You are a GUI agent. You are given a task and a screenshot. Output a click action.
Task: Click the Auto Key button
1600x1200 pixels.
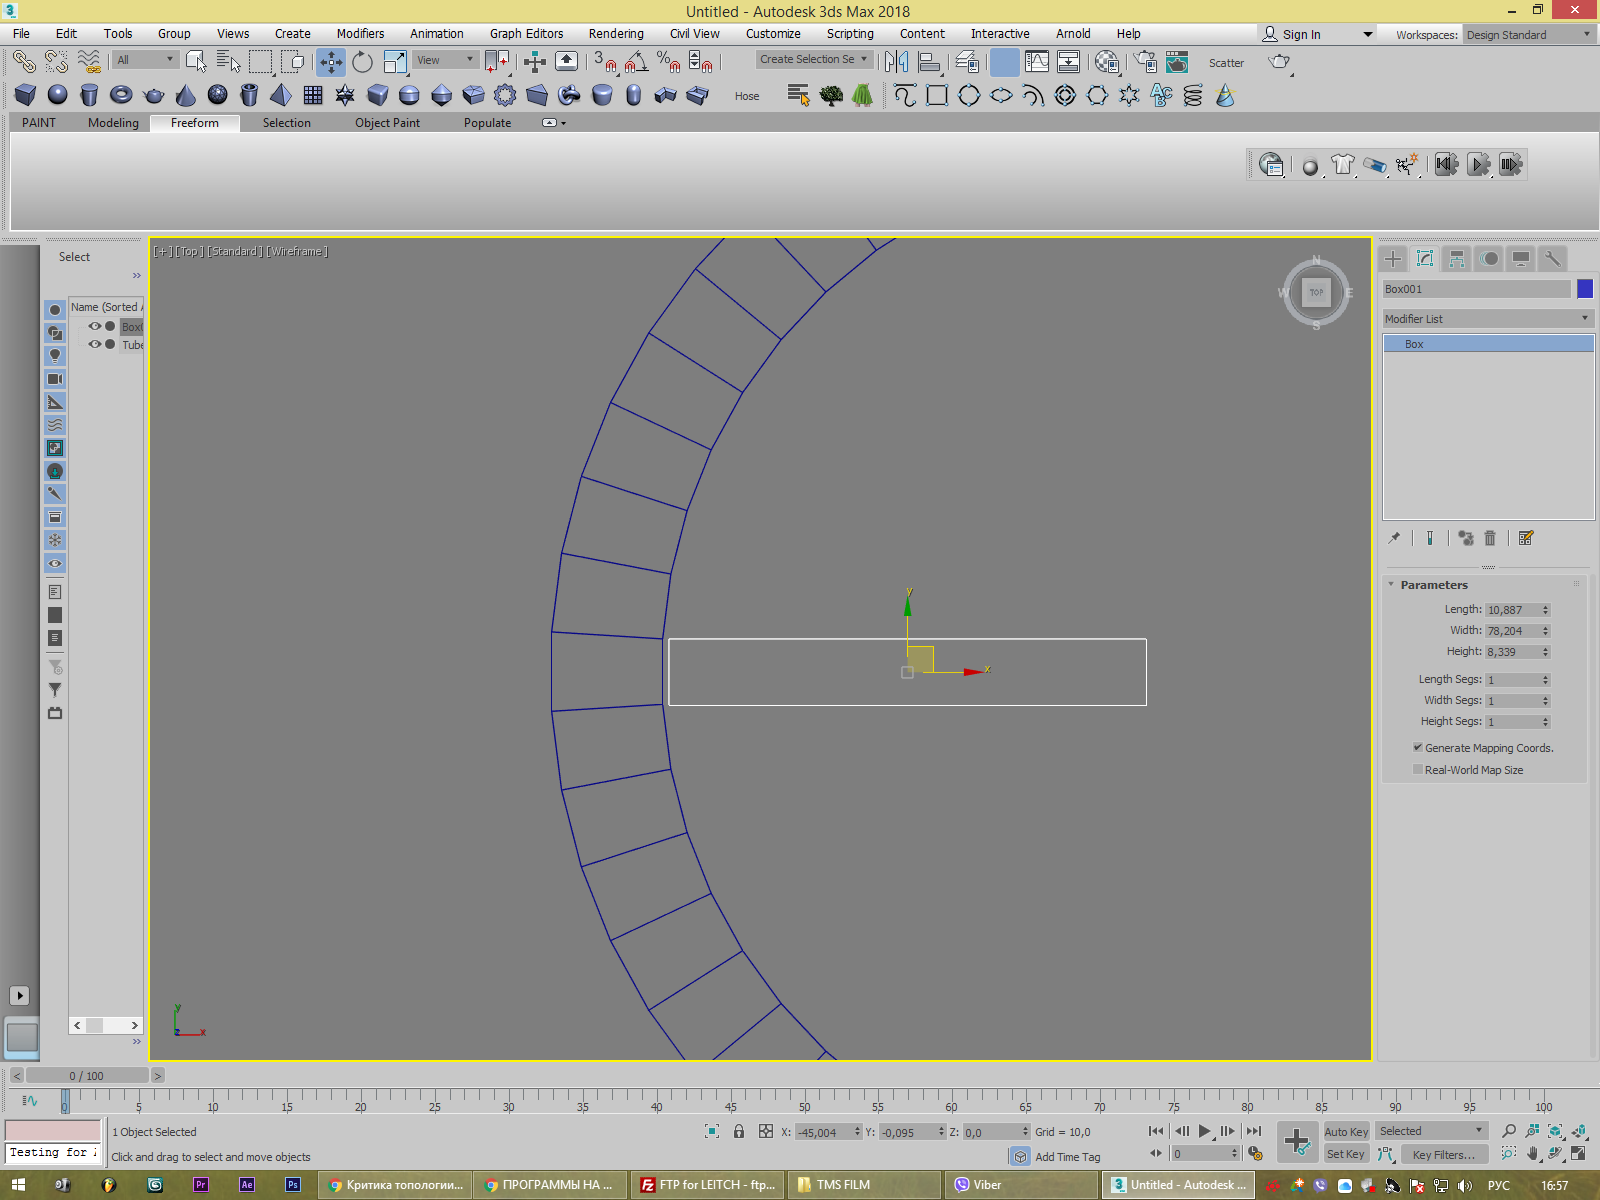point(1346,1131)
